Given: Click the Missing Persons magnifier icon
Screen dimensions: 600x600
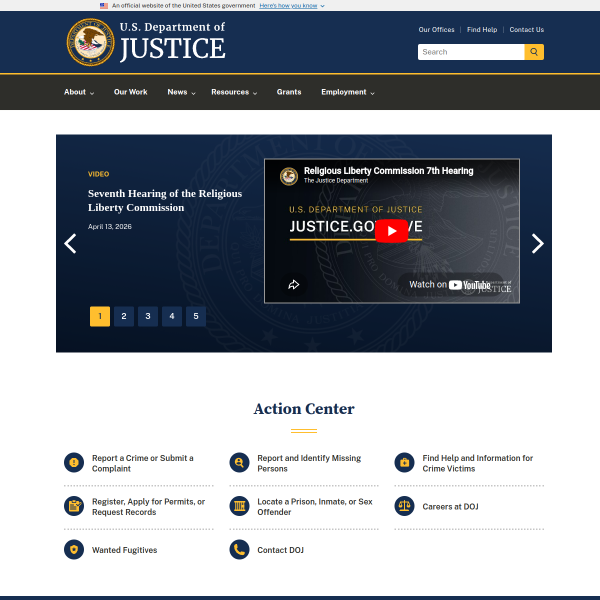Looking at the screenshot, I should pos(239,463).
